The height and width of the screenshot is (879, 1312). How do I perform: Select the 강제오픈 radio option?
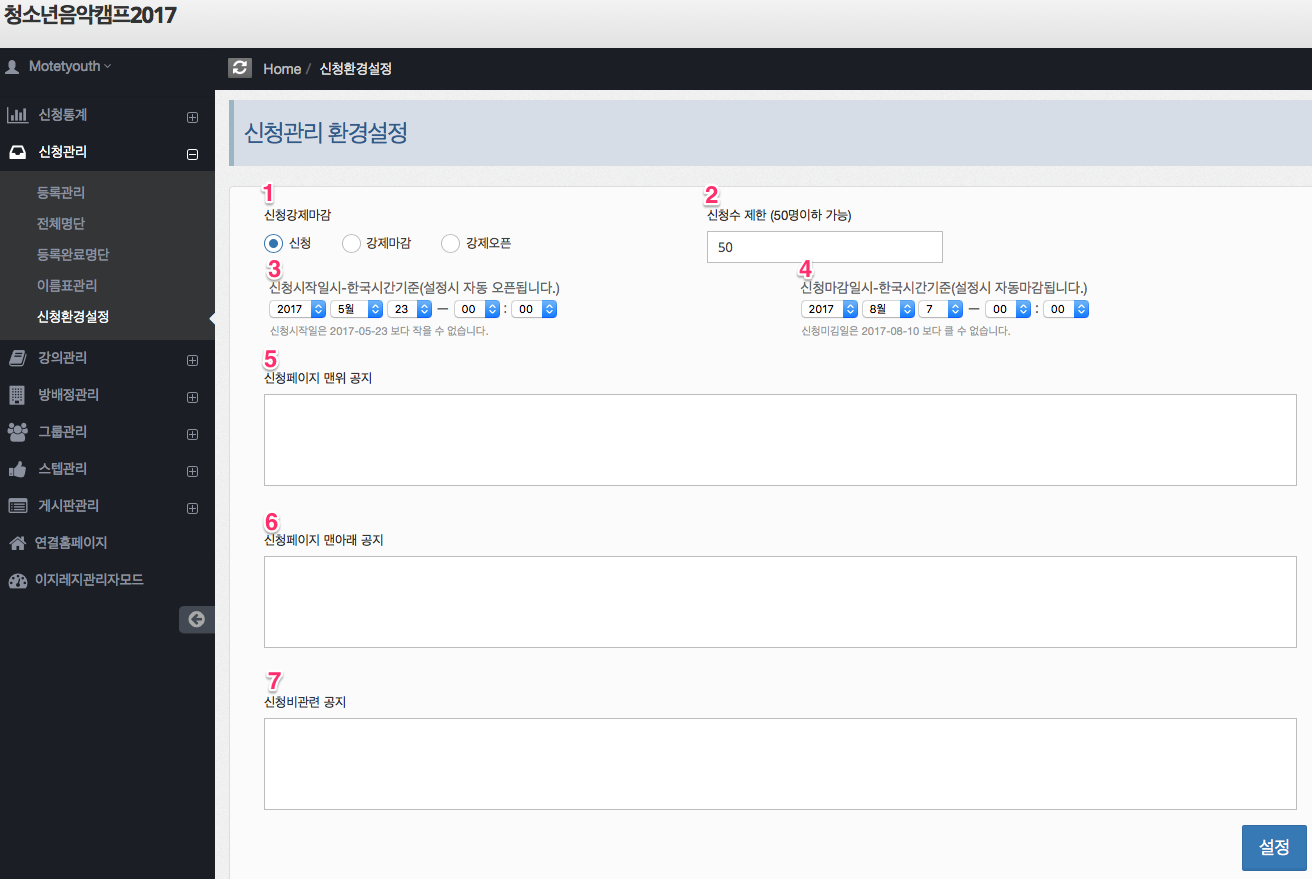click(x=450, y=243)
